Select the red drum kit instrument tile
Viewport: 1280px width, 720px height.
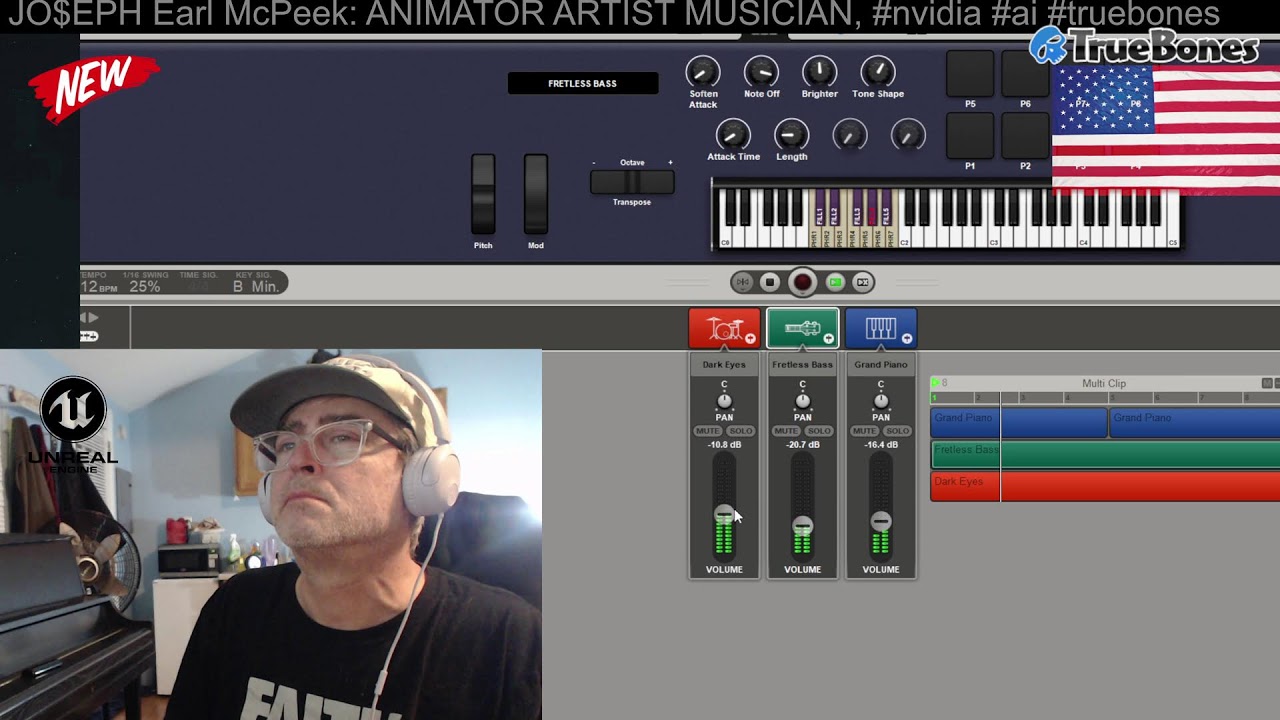click(724, 329)
